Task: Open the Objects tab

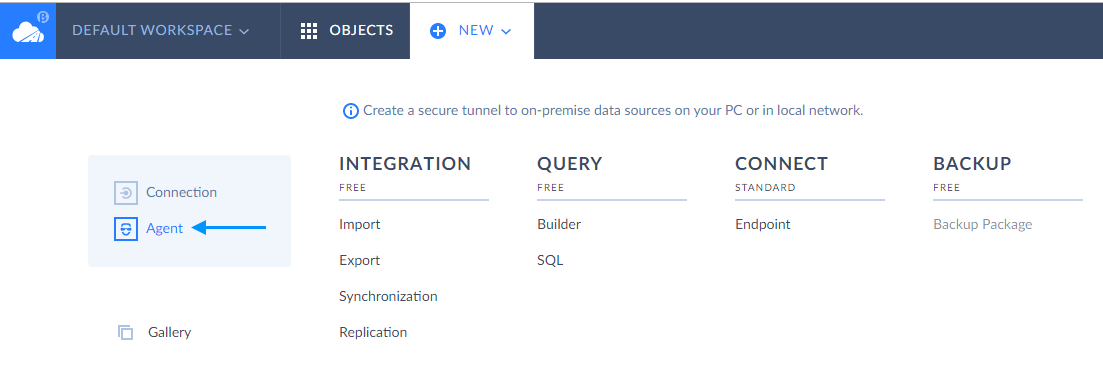Action: pos(345,31)
